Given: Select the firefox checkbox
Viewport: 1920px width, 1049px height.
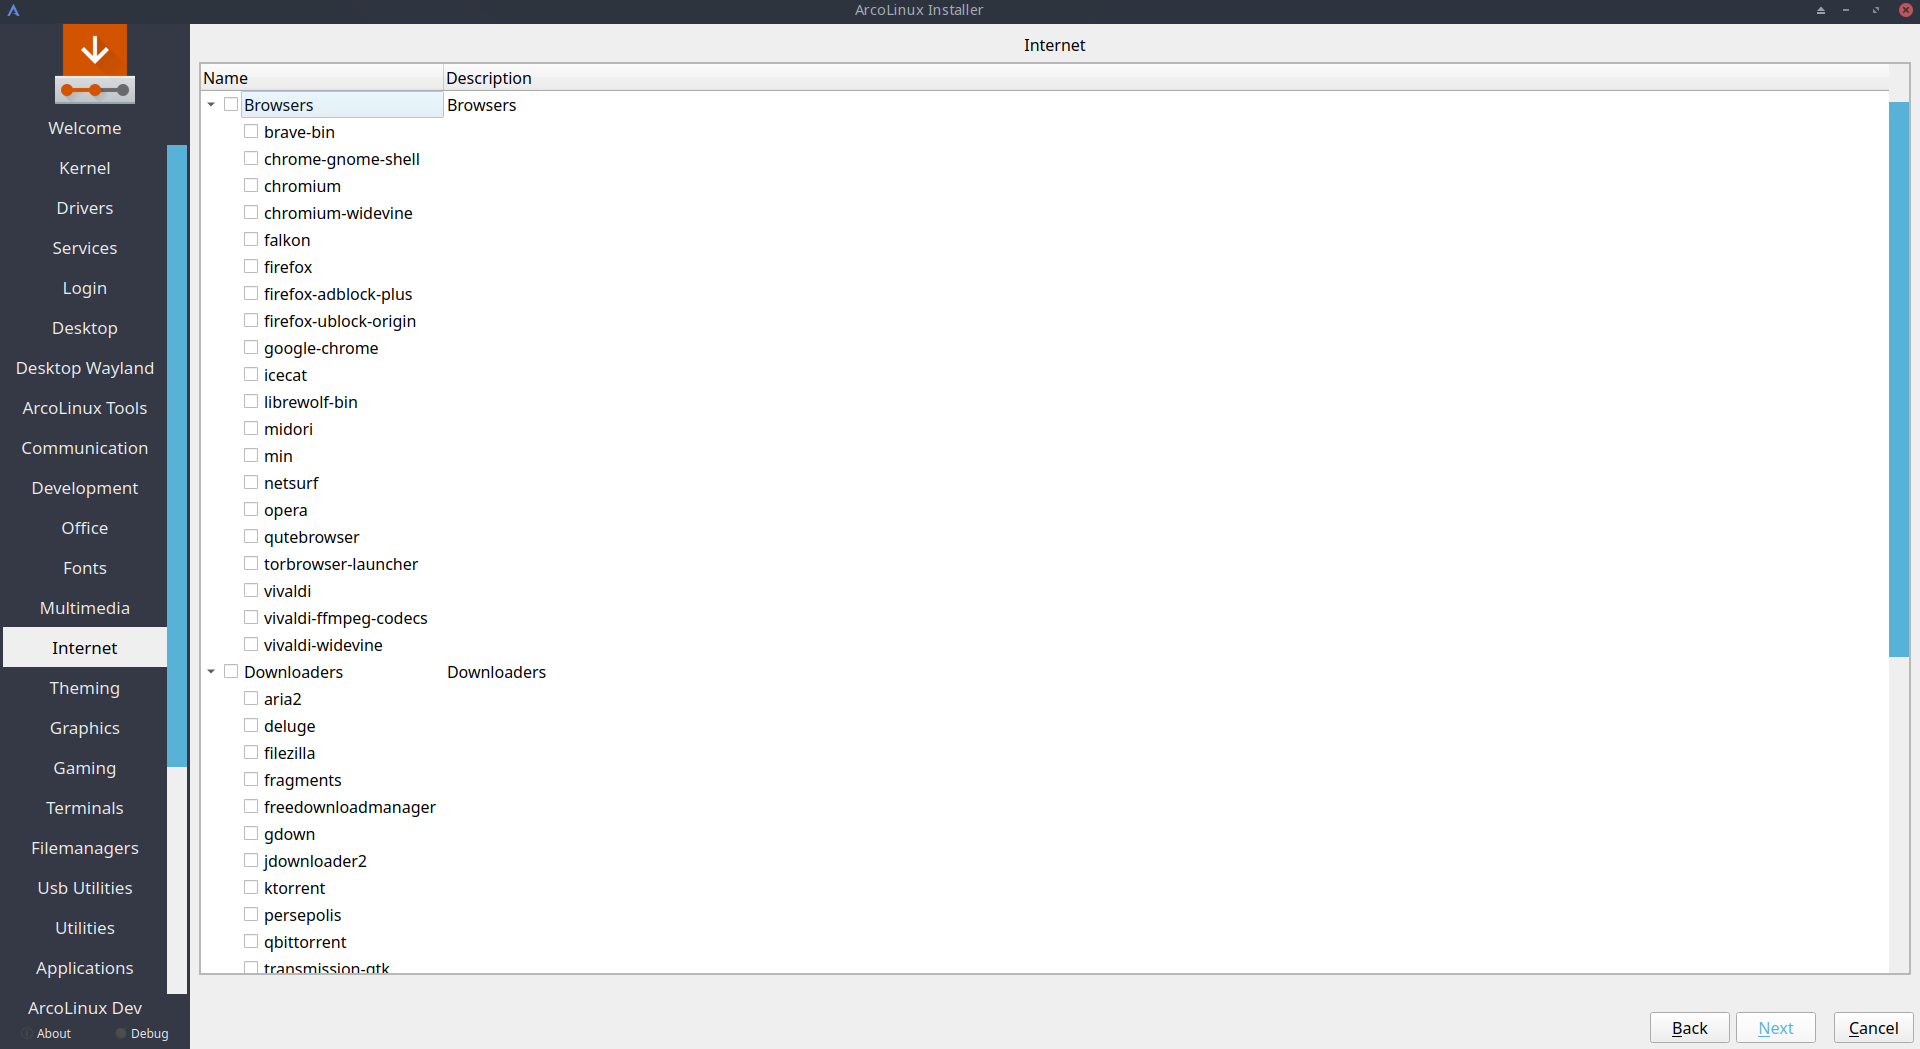Looking at the screenshot, I should tap(251, 266).
